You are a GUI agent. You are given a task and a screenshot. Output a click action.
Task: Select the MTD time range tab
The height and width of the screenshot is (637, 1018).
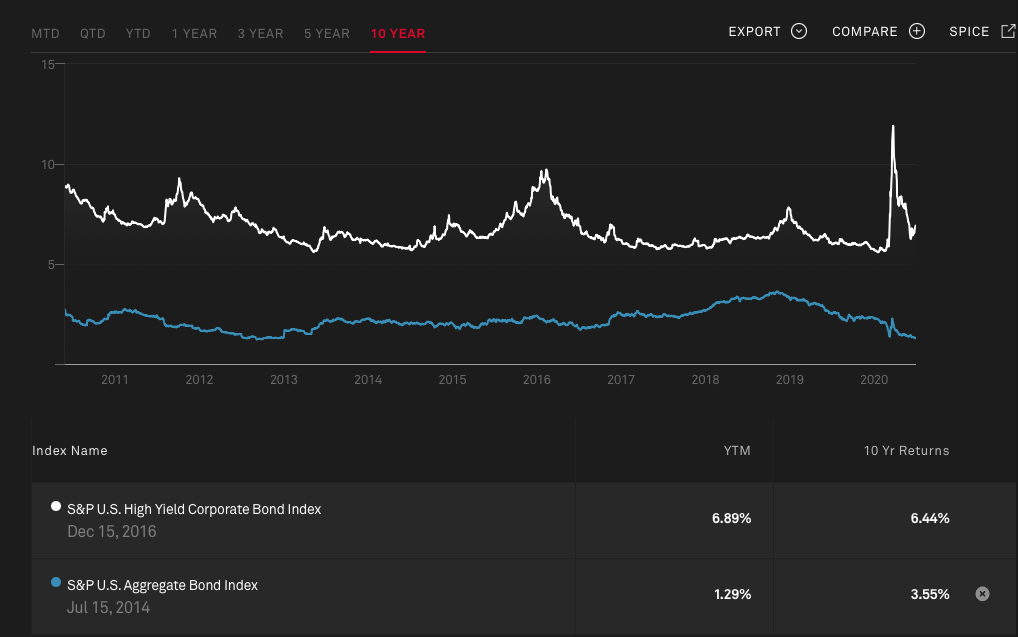(45, 34)
